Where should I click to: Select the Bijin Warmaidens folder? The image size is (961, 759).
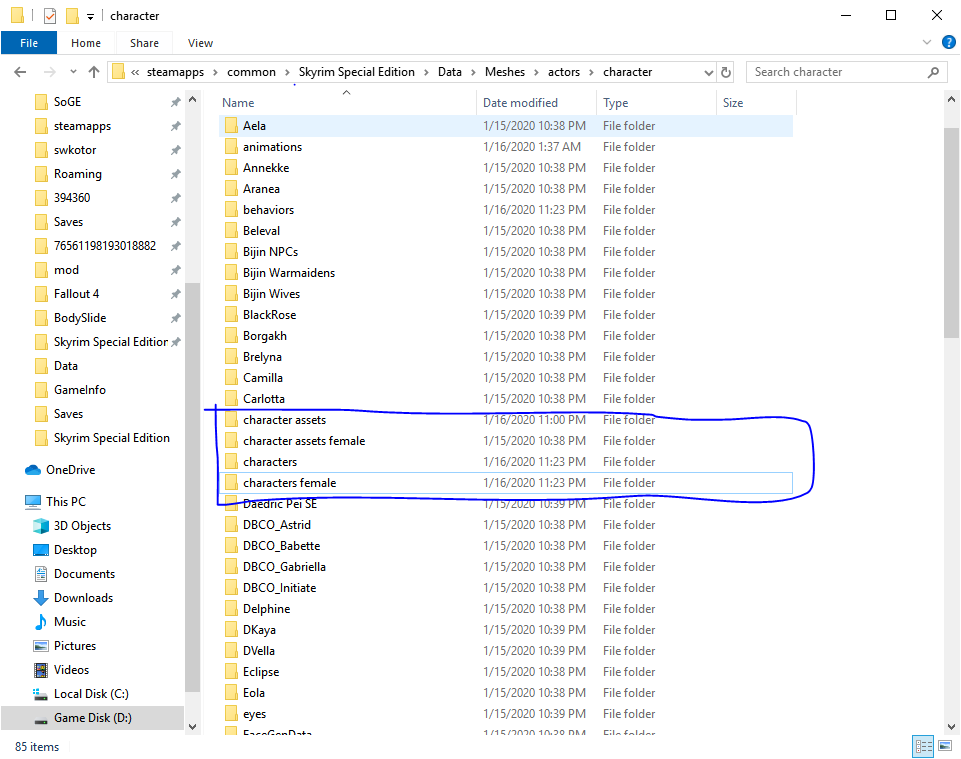(x=506, y=273)
